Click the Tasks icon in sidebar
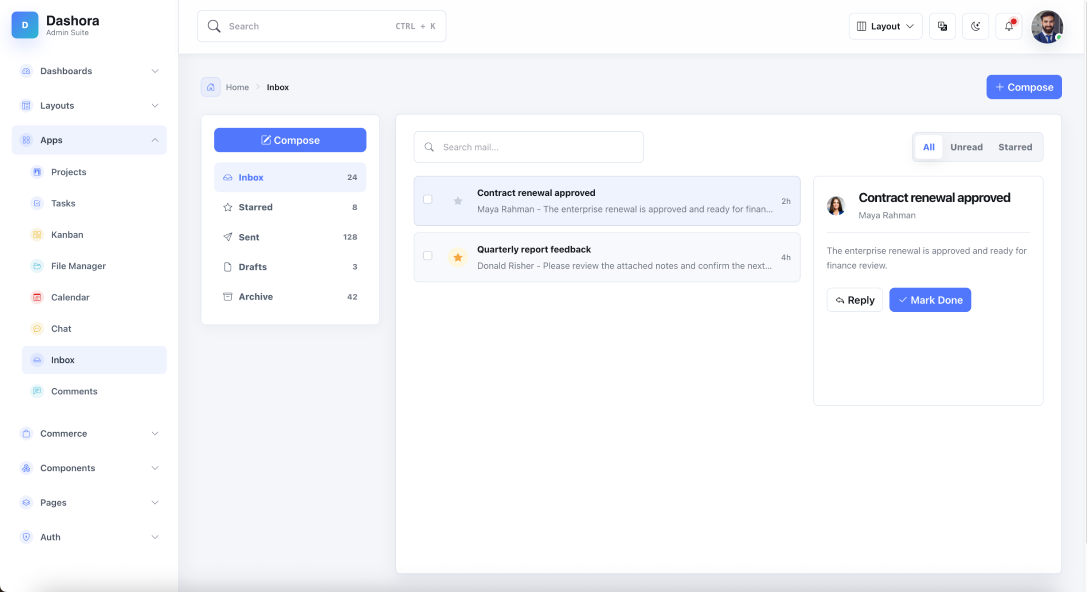This screenshot has width=1087, height=592. pos(37,203)
